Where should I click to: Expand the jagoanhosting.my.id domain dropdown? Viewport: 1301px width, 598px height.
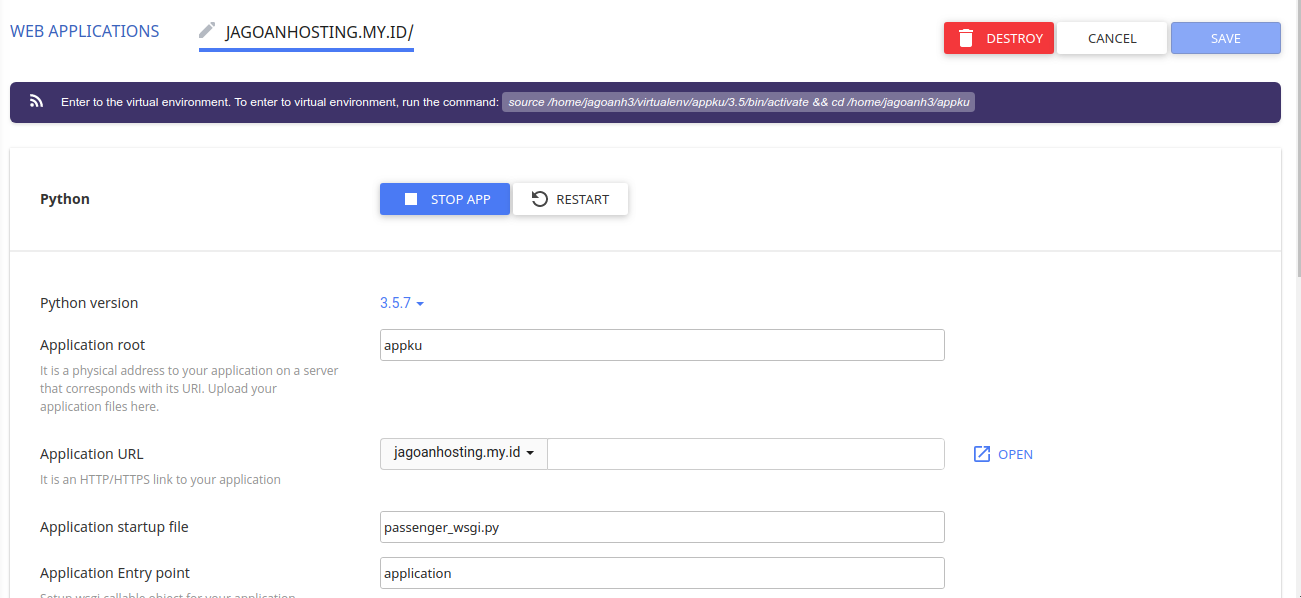click(464, 453)
